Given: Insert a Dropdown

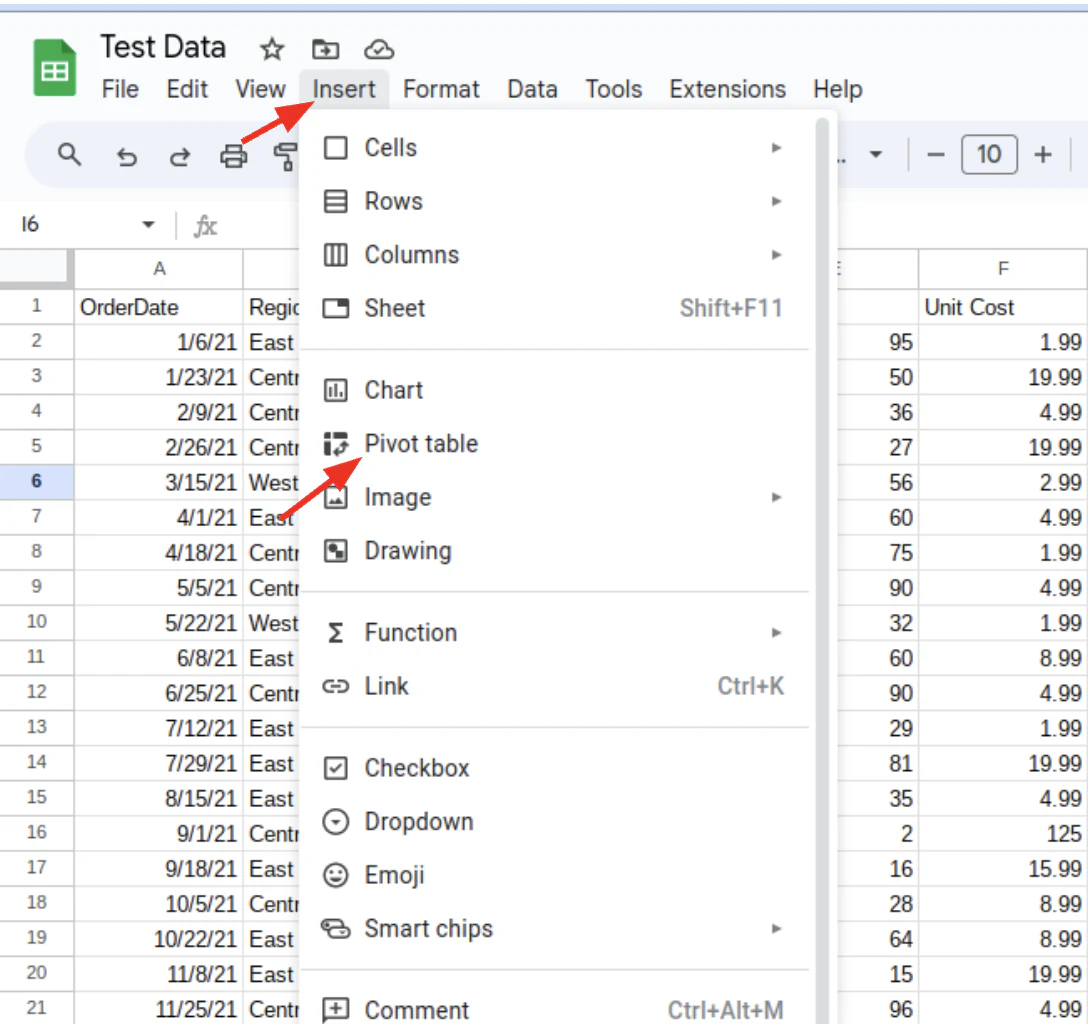Looking at the screenshot, I should point(555,822).
